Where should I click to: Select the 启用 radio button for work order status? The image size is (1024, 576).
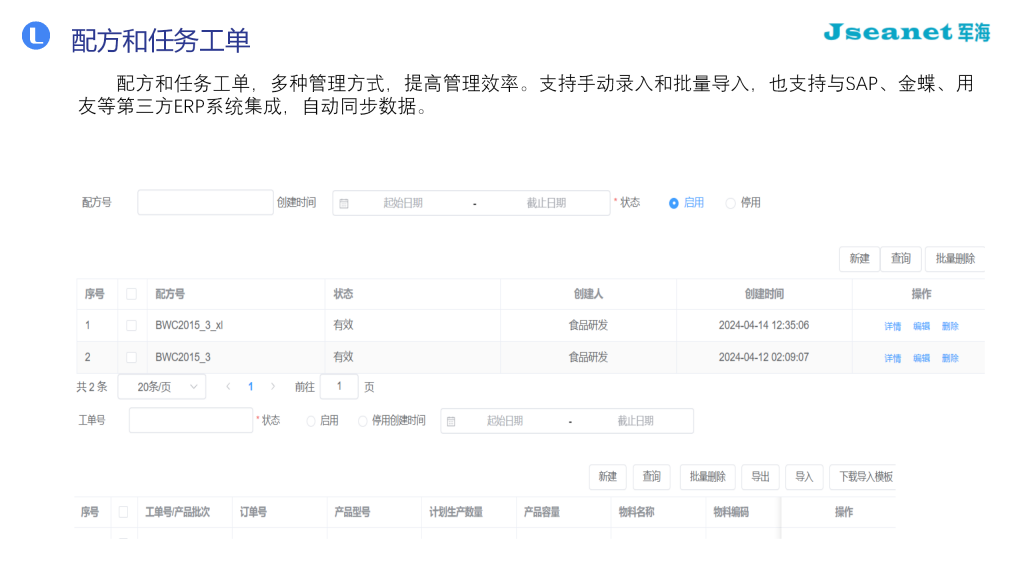310,420
